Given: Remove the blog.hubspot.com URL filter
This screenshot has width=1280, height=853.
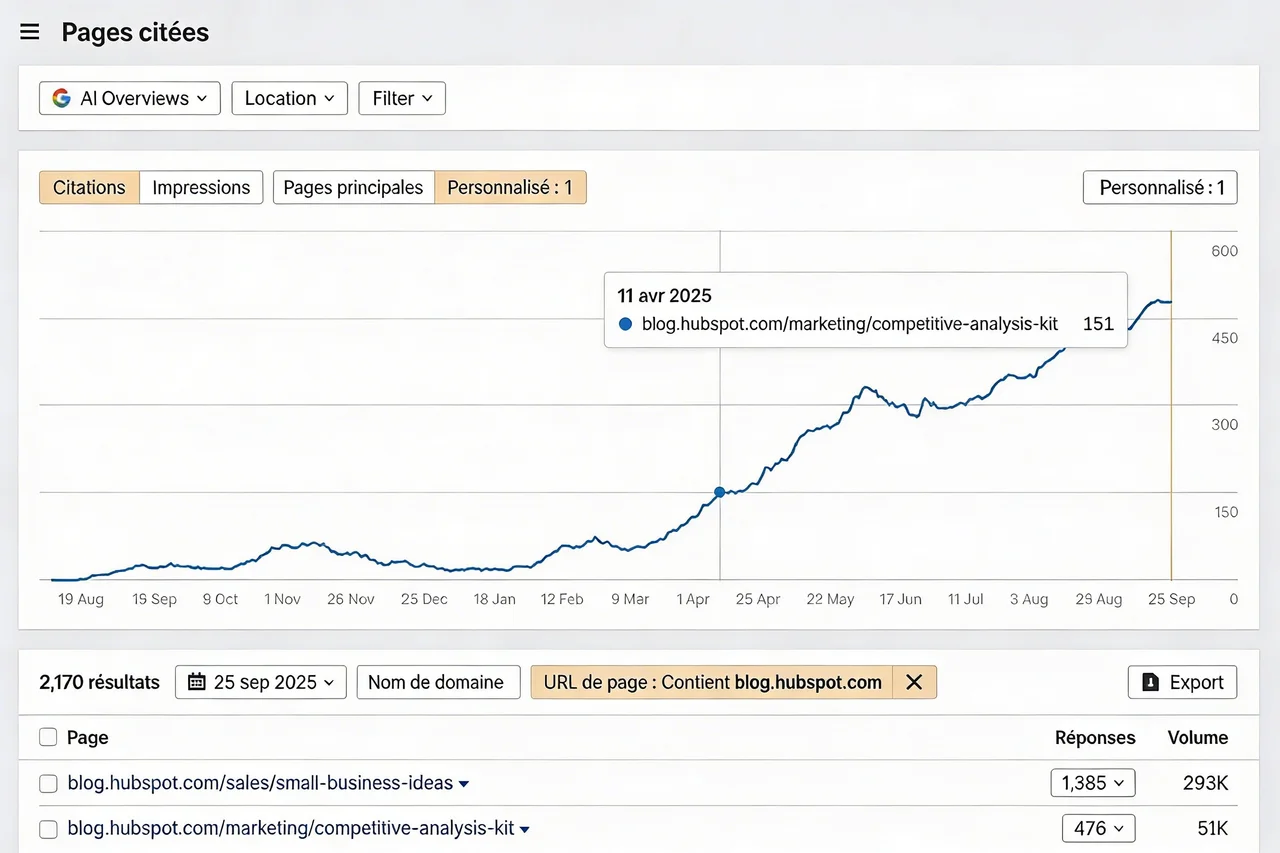Looking at the screenshot, I should pos(913,682).
